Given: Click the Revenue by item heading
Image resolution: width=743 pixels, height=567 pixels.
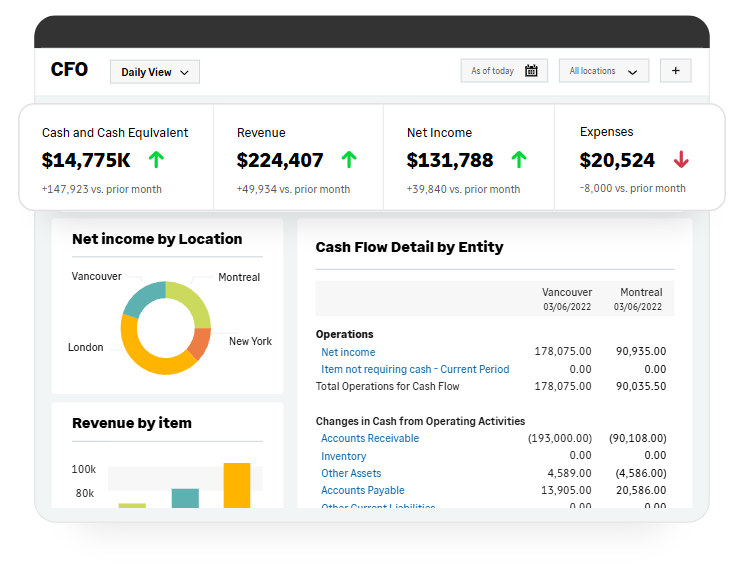Looking at the screenshot, I should [132, 423].
